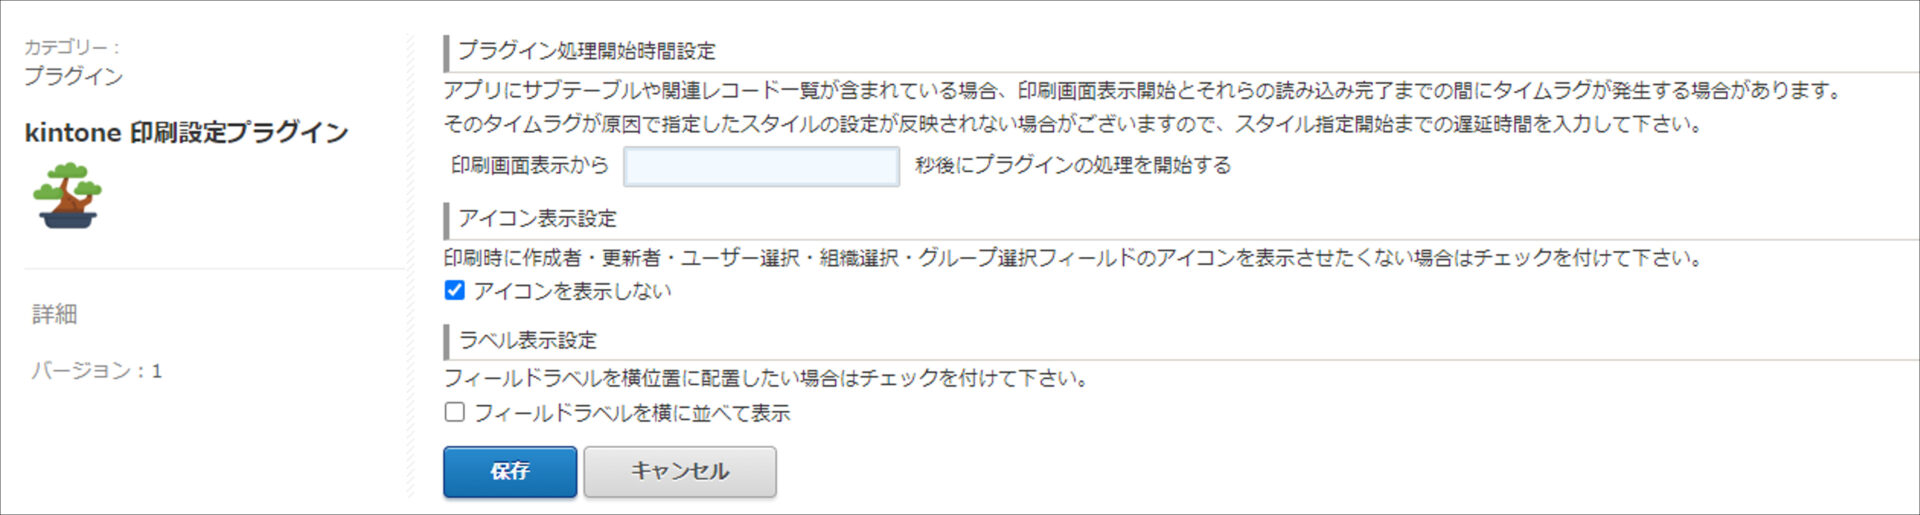The width and height of the screenshot is (1920, 515).
Task: Uncheck the アイコンを表示しない checkbox
Action: point(455,290)
